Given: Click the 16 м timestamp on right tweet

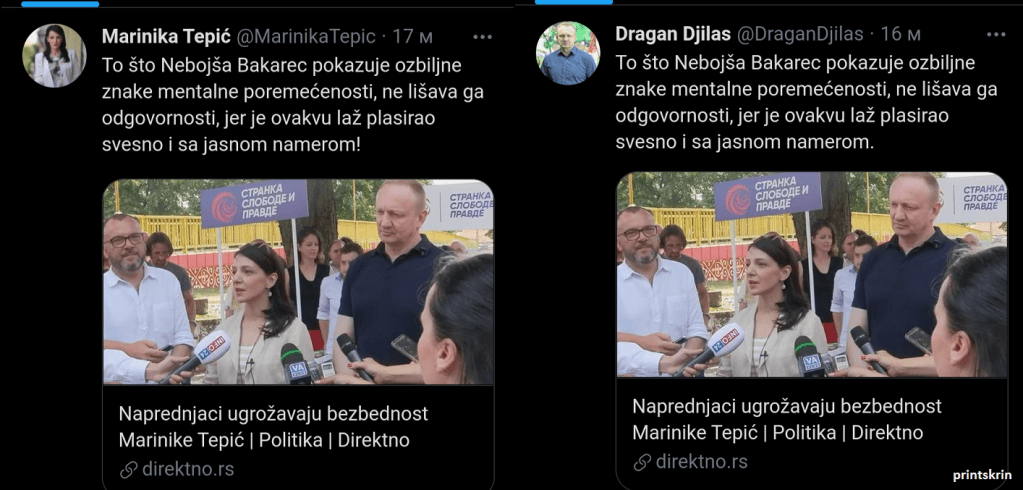Looking at the screenshot, I should pos(900,34).
